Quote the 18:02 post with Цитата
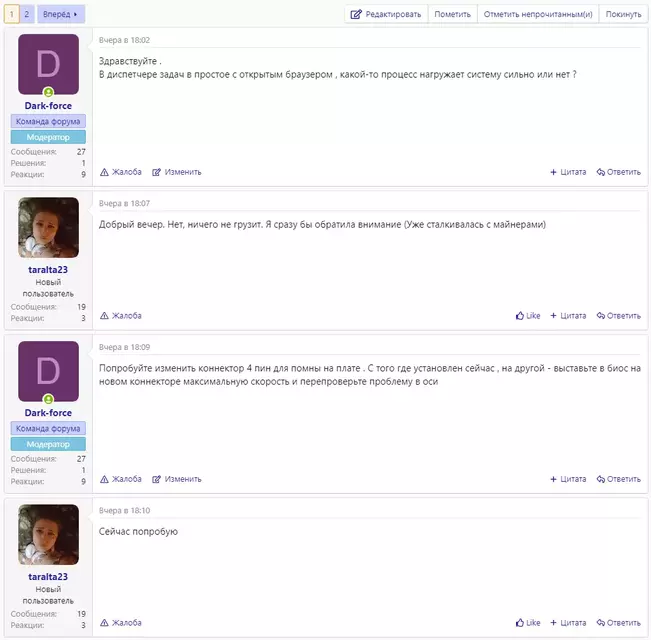 coord(568,172)
